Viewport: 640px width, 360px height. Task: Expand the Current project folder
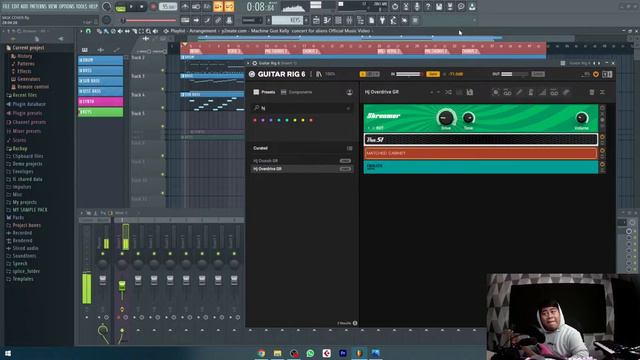click(28, 48)
